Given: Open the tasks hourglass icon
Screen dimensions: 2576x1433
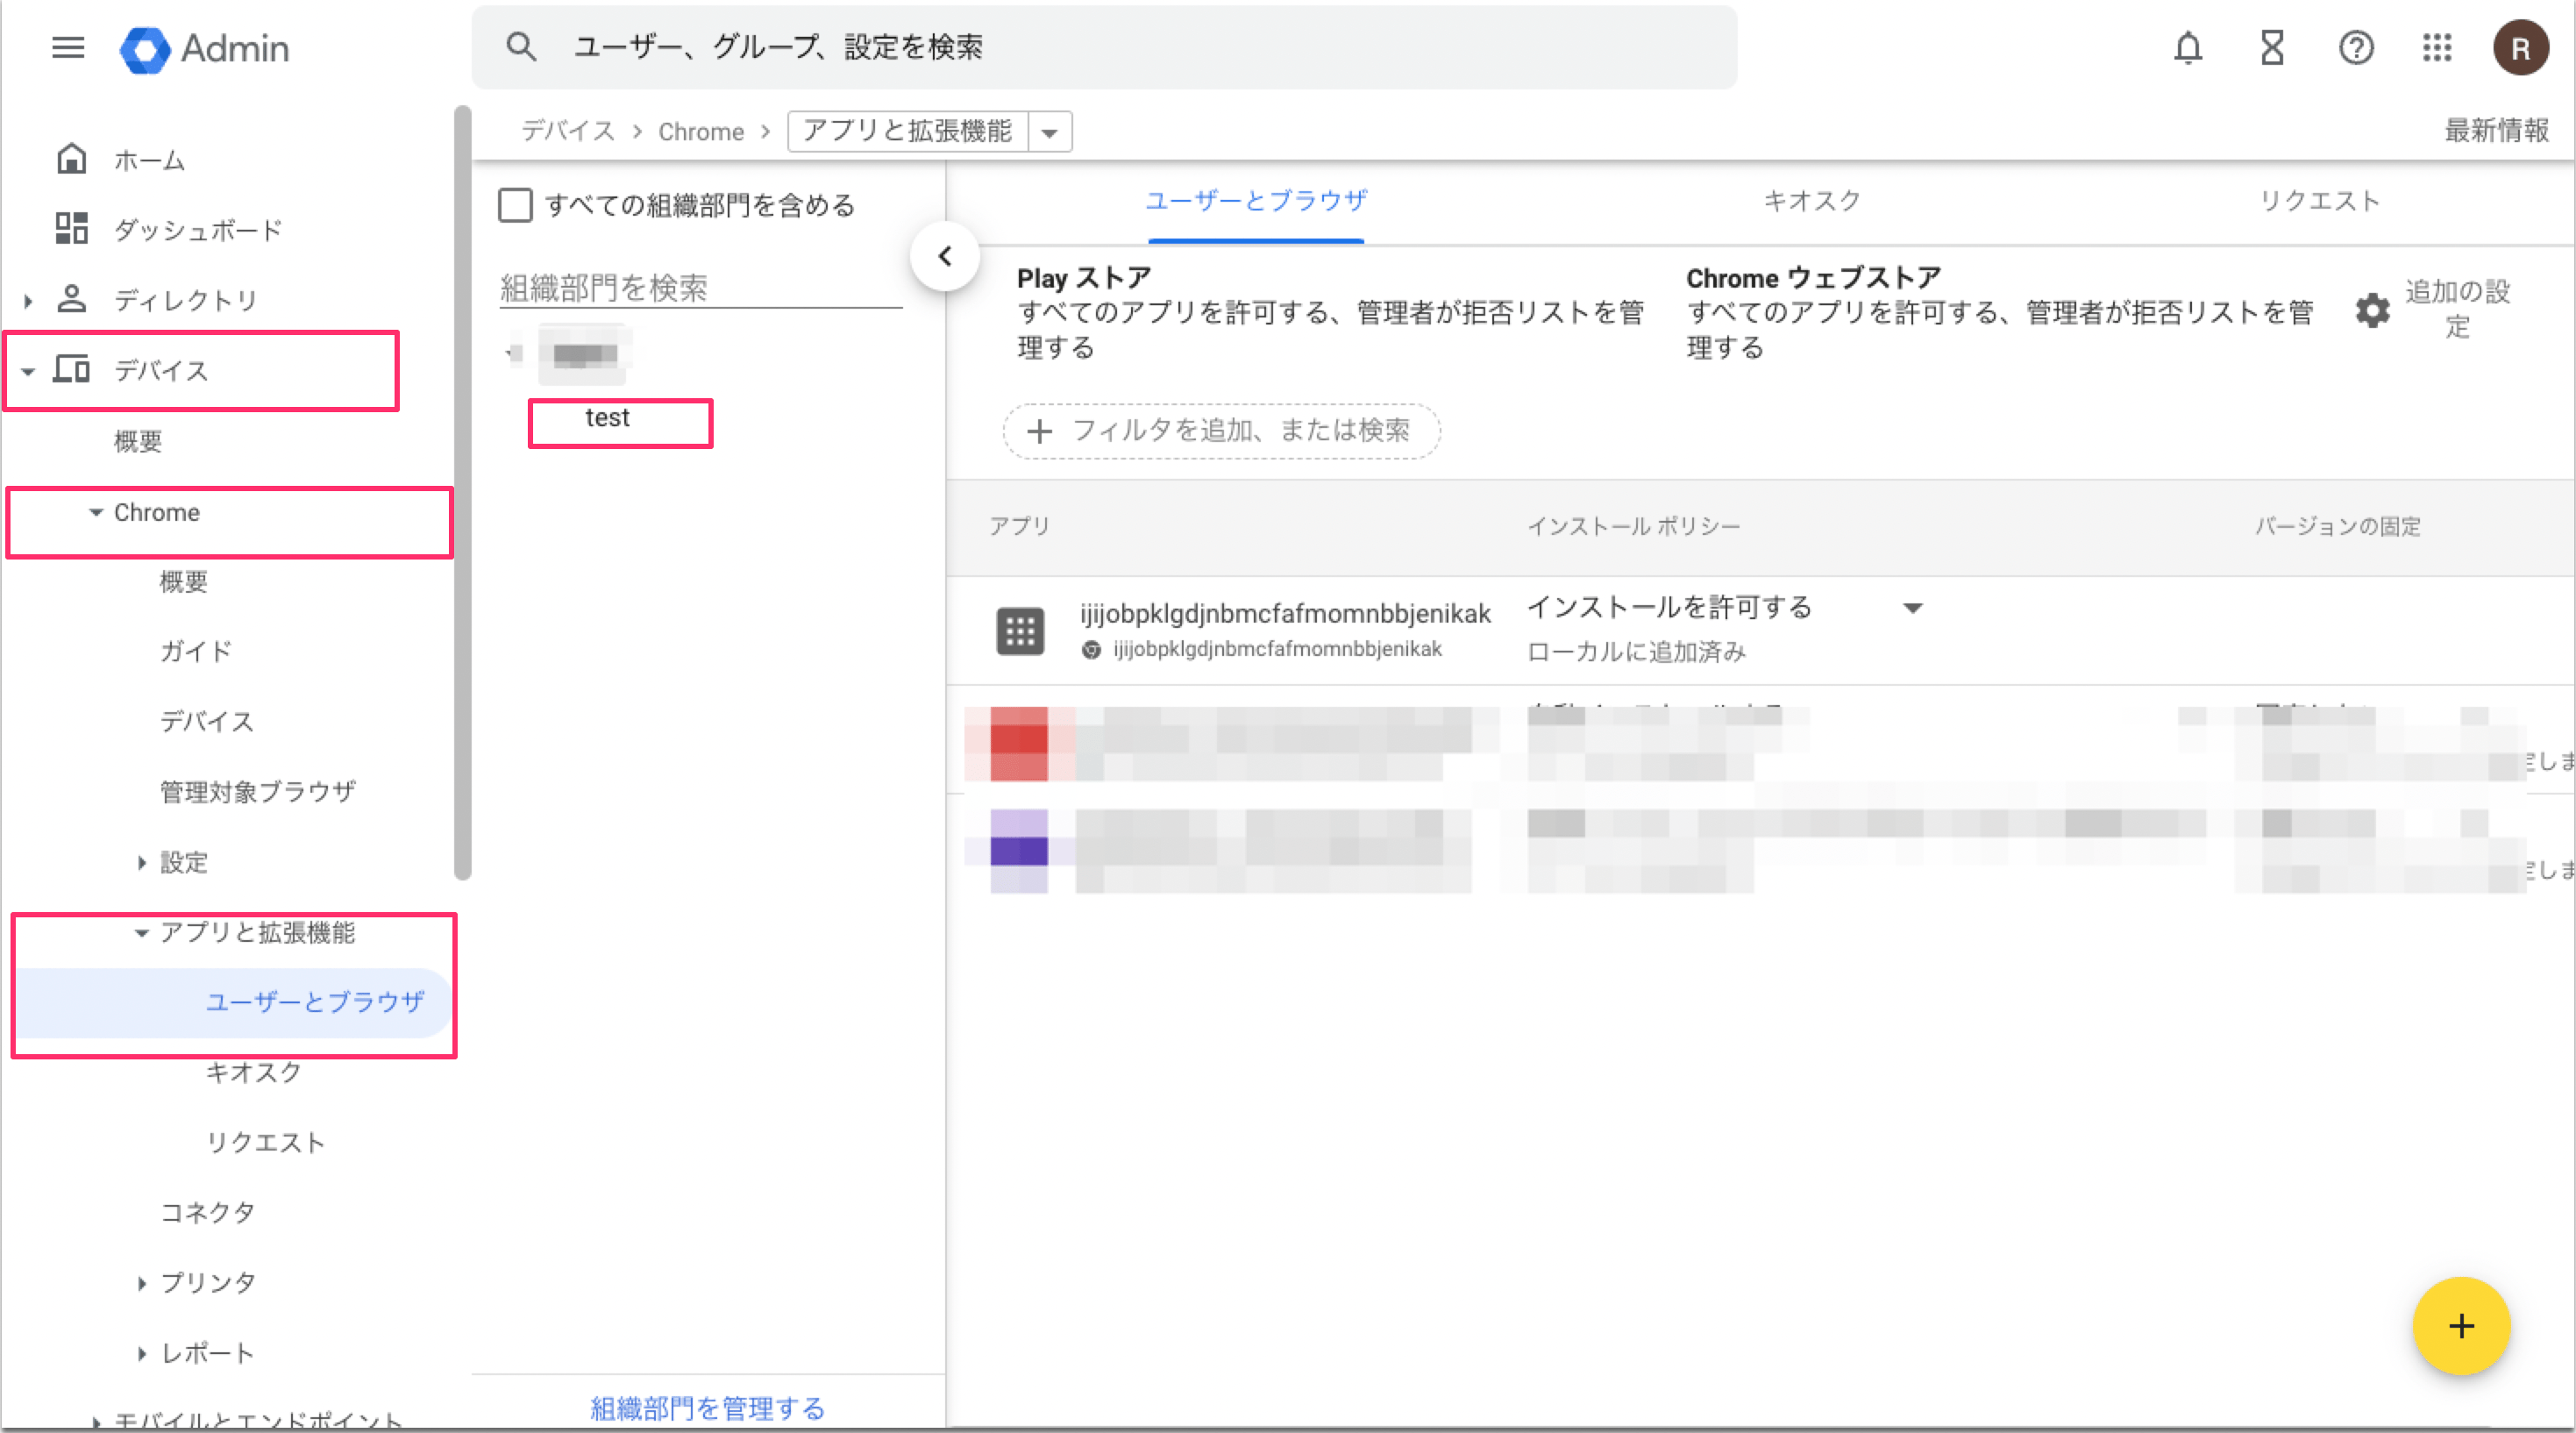Looking at the screenshot, I should coord(2272,47).
